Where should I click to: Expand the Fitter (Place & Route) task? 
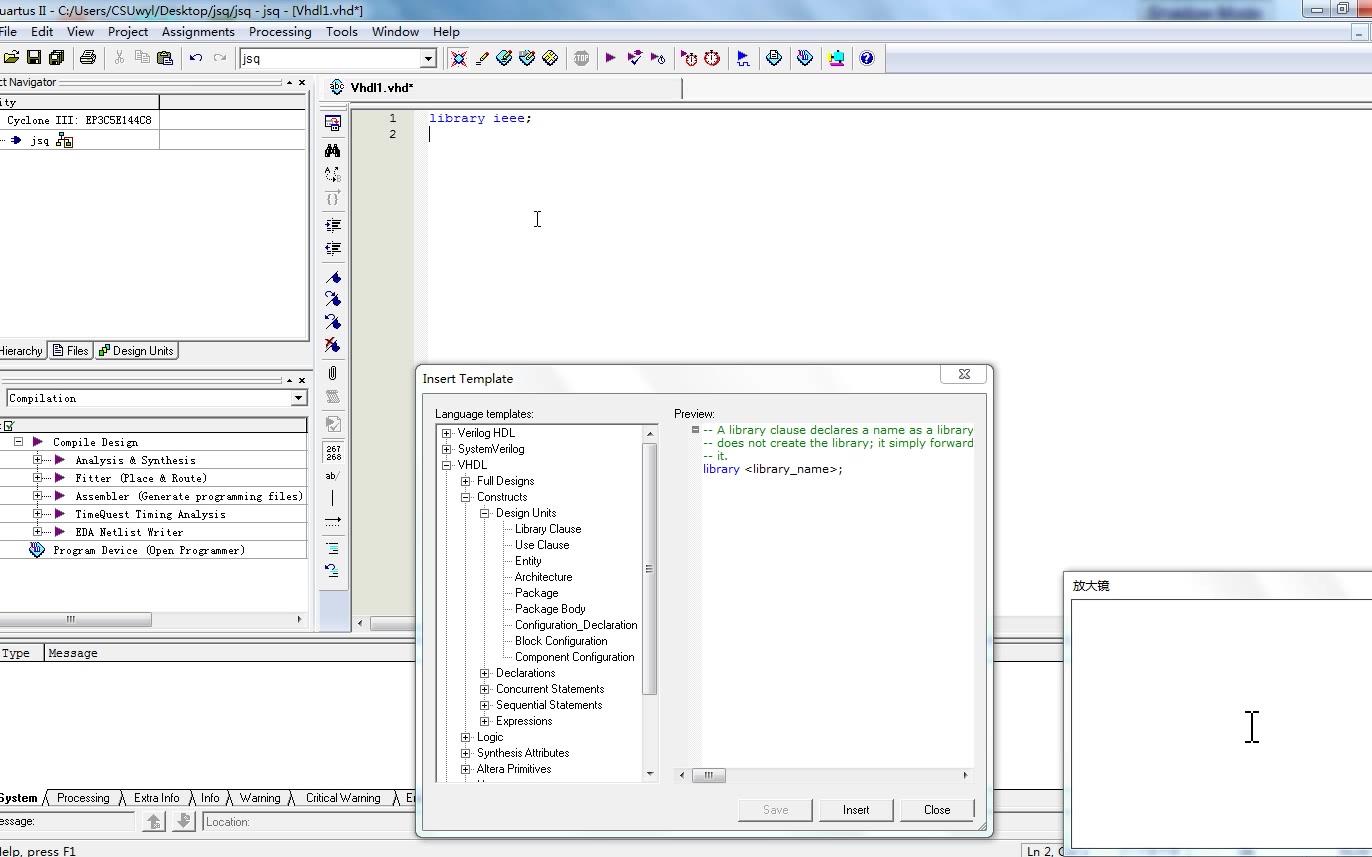[38, 478]
